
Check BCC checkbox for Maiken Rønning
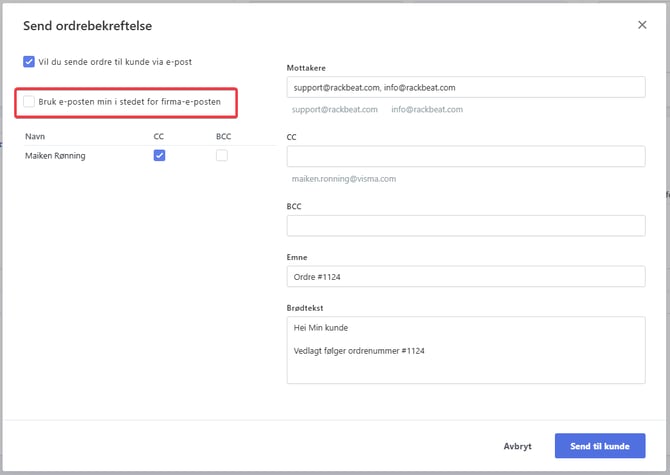[221, 155]
